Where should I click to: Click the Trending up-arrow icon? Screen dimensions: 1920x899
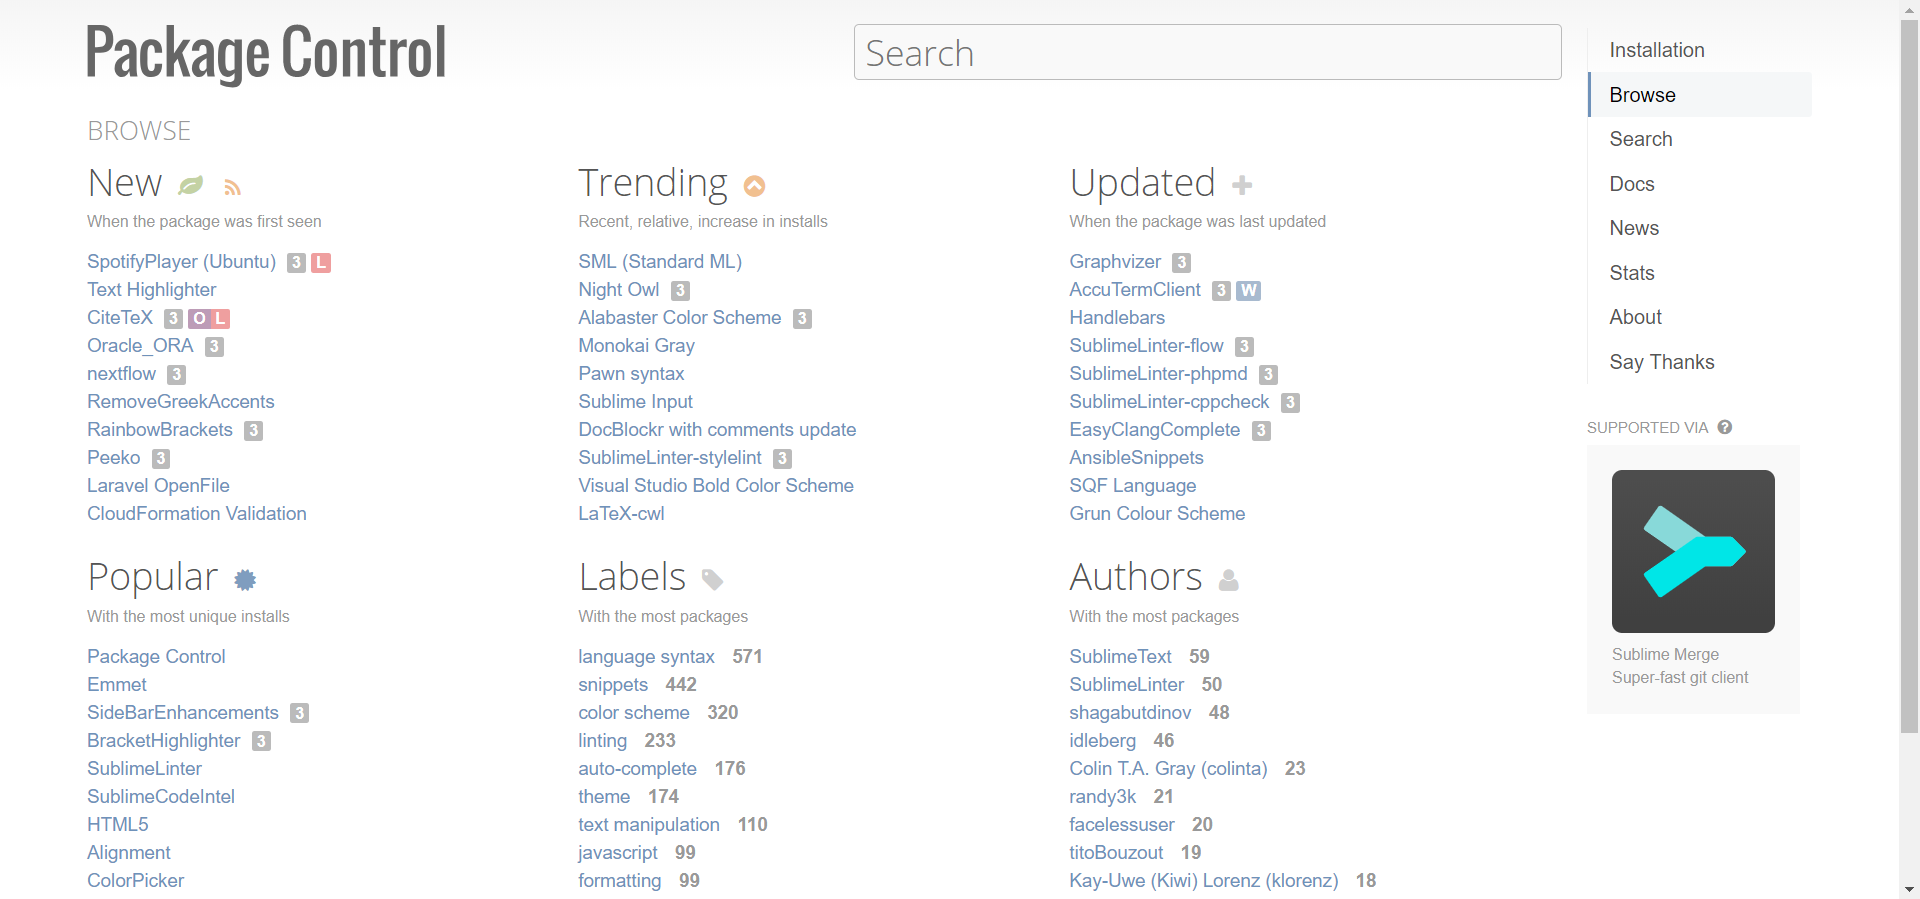click(755, 186)
